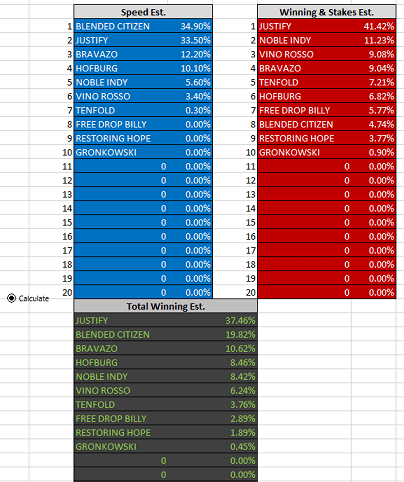Screen dimensions: 404x482
Task: Select RESTORING HOPE in Total Winning table
Action: 121,432
